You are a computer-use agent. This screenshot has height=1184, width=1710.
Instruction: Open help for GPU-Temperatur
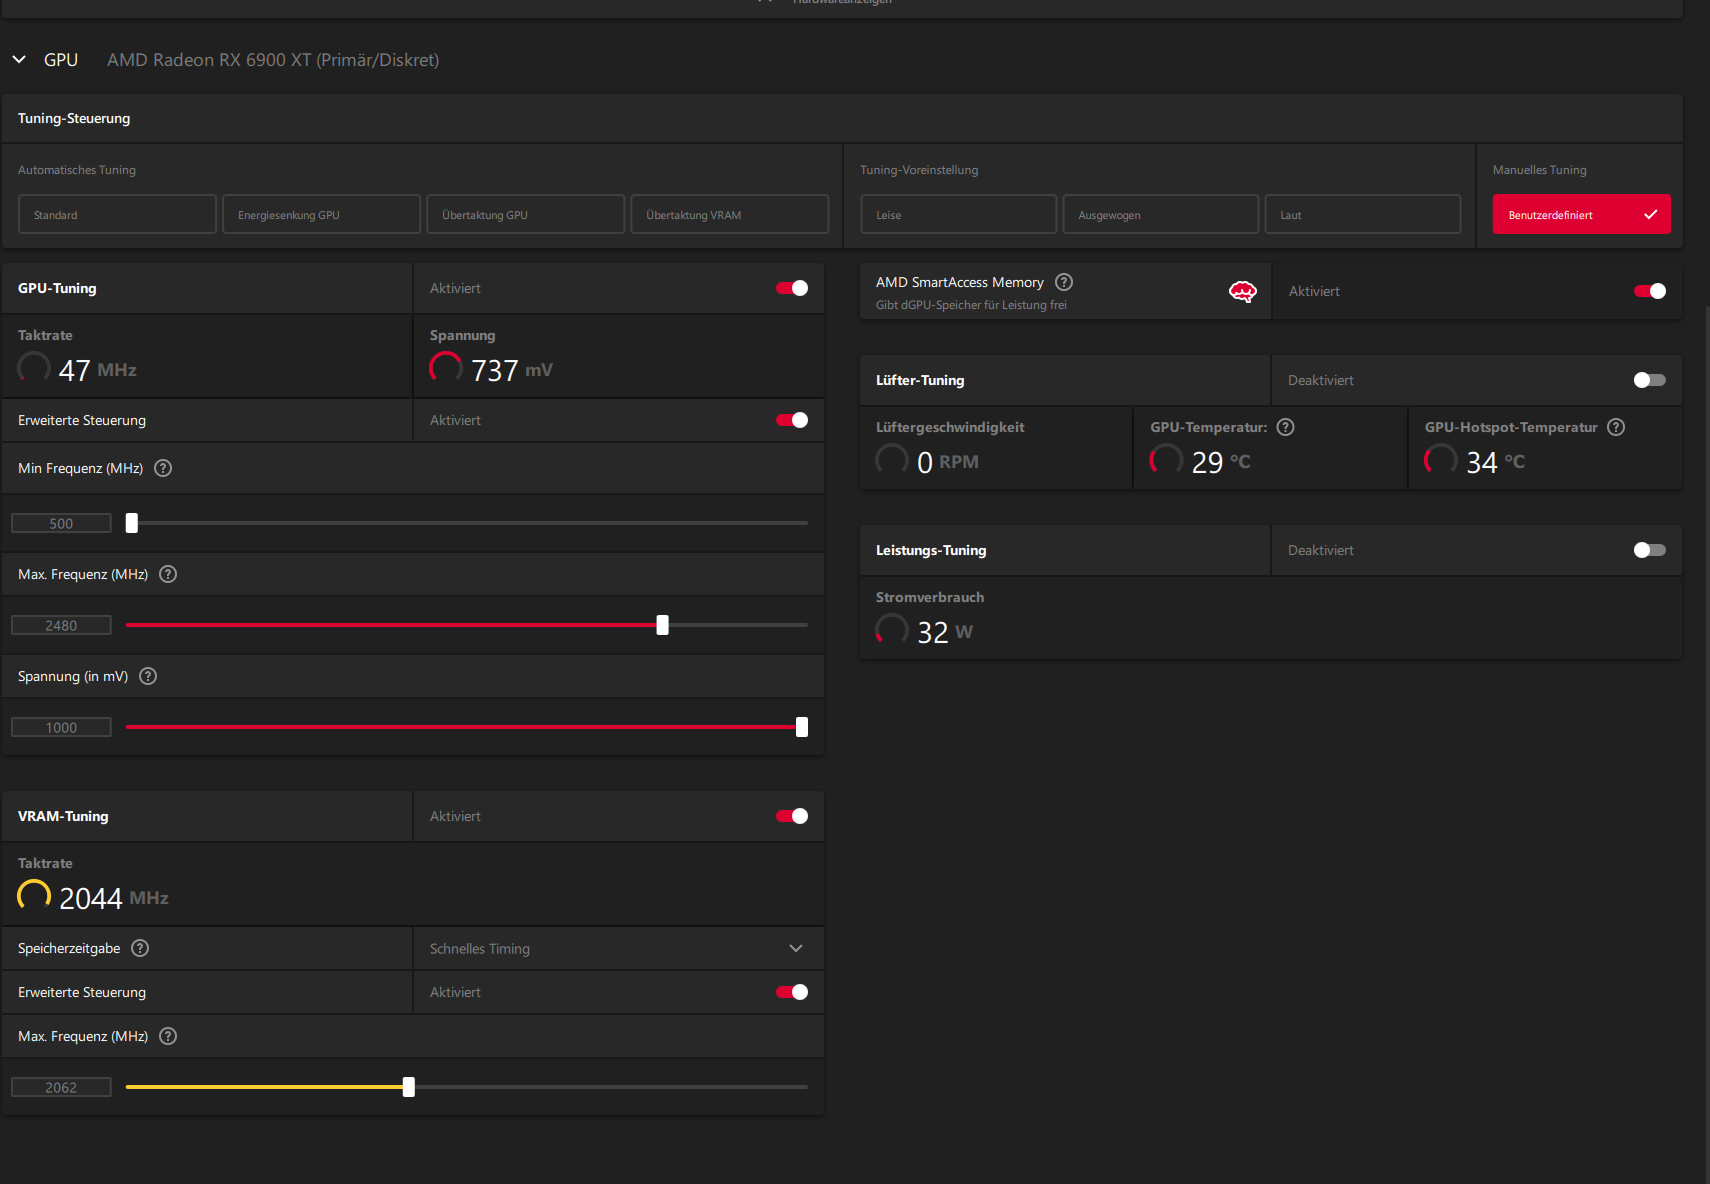1286,427
